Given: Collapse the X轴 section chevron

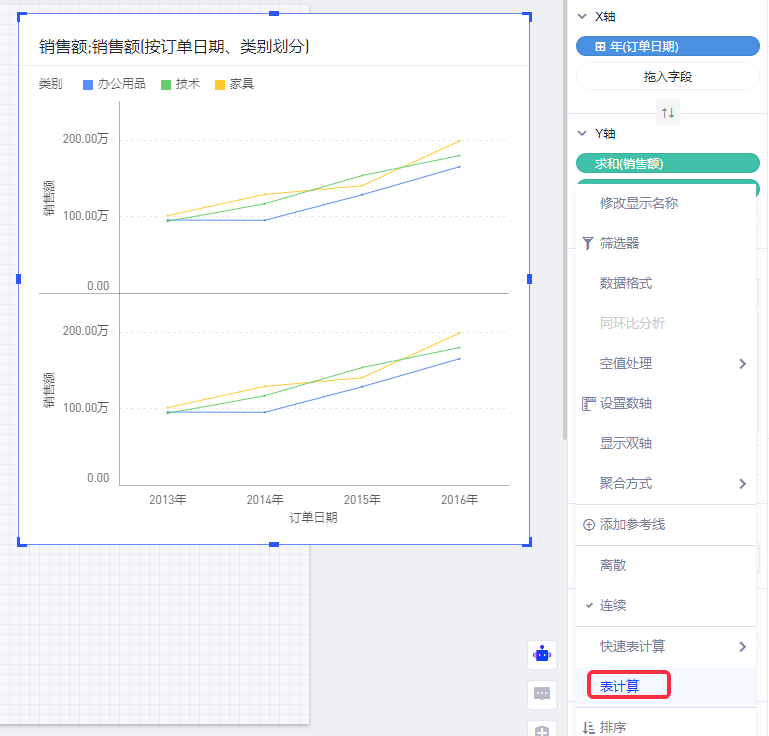Looking at the screenshot, I should (583, 17).
